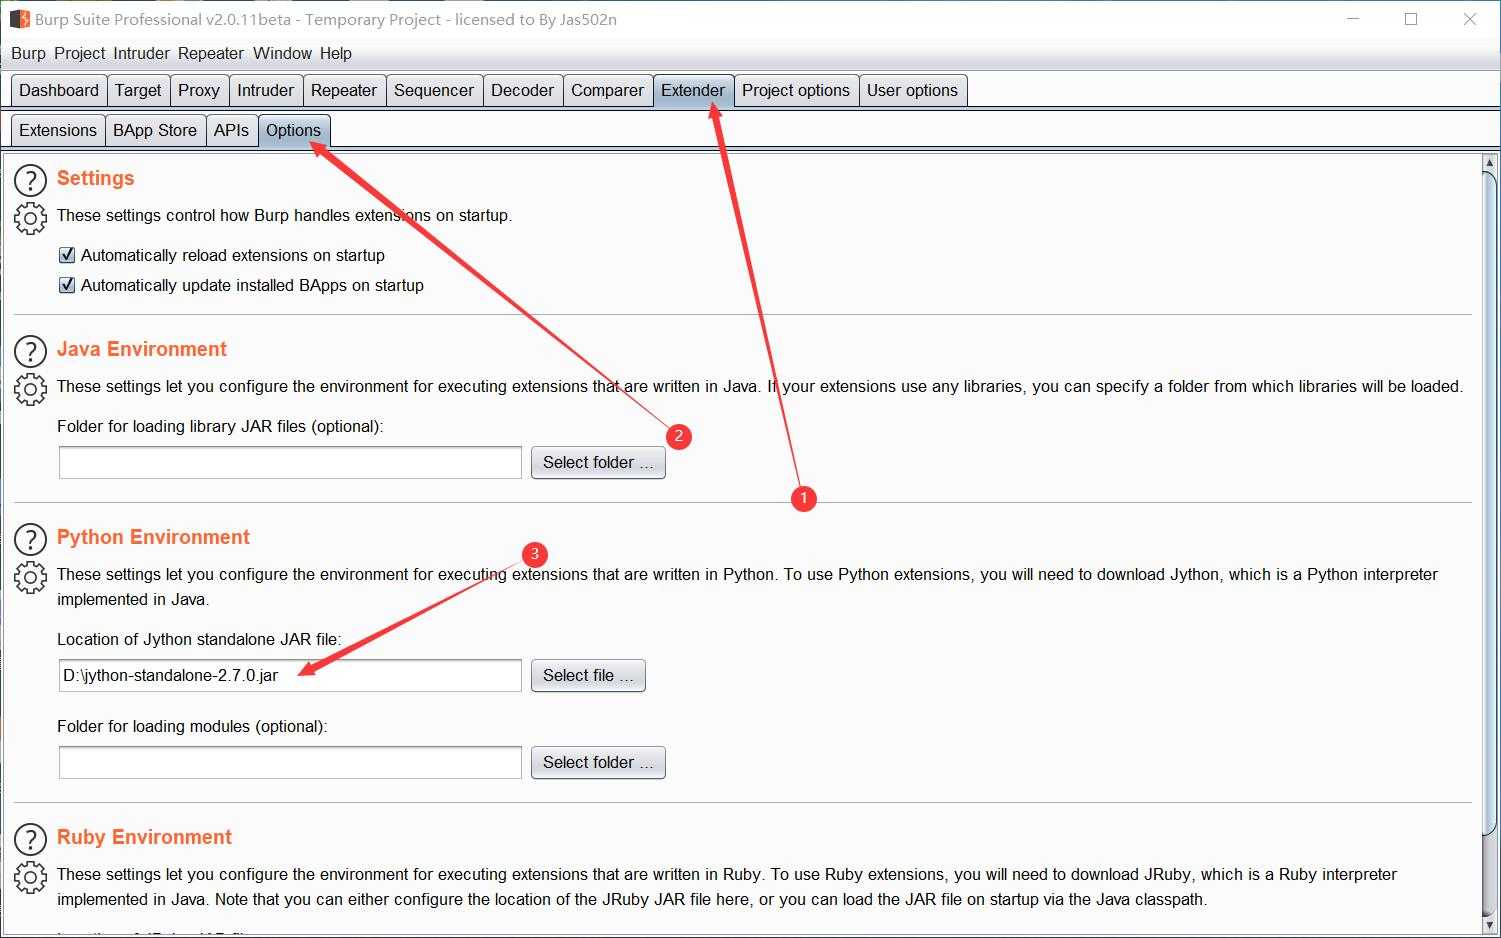Open the APIs sub-tab

tap(231, 130)
